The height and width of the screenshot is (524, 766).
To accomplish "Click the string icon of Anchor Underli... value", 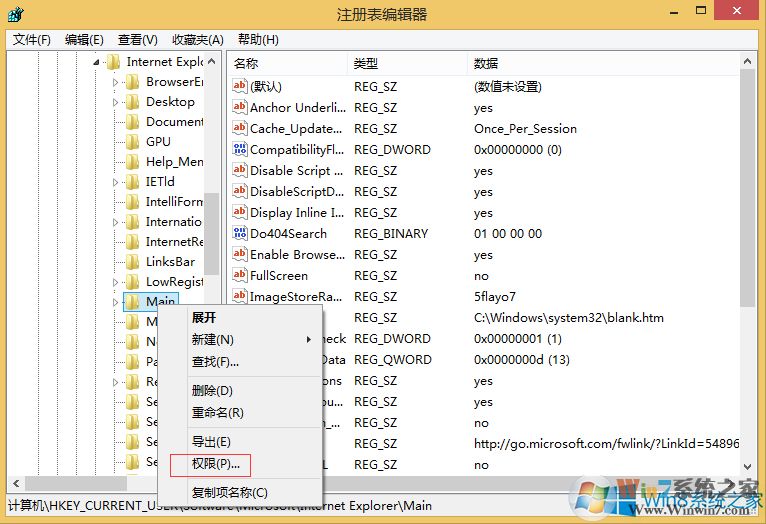I will point(239,107).
